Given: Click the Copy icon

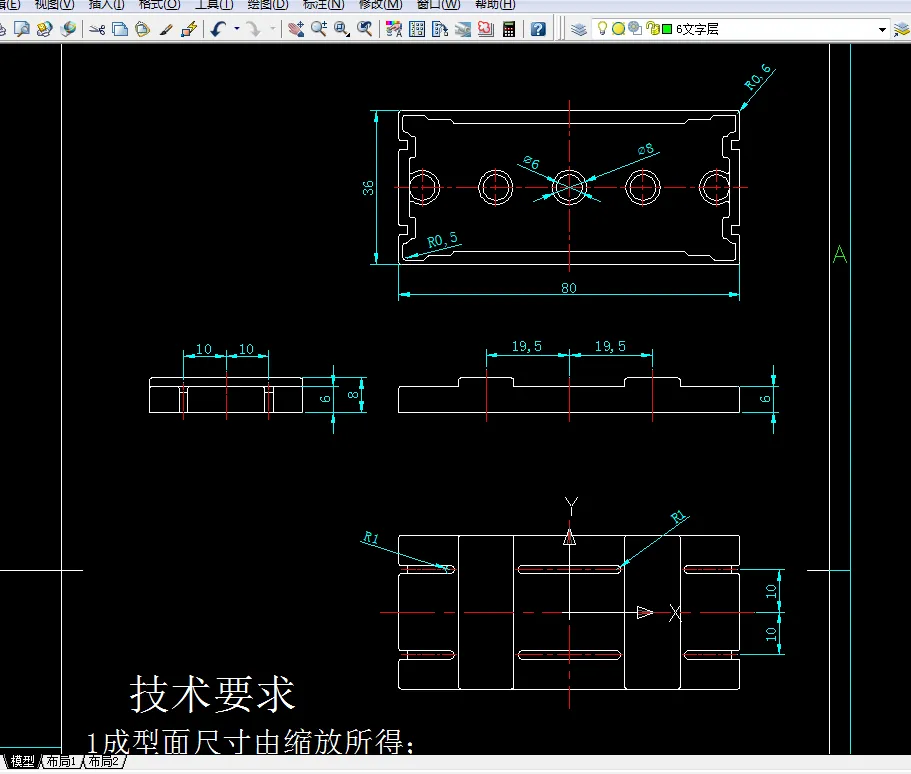Looking at the screenshot, I should tap(120, 29).
